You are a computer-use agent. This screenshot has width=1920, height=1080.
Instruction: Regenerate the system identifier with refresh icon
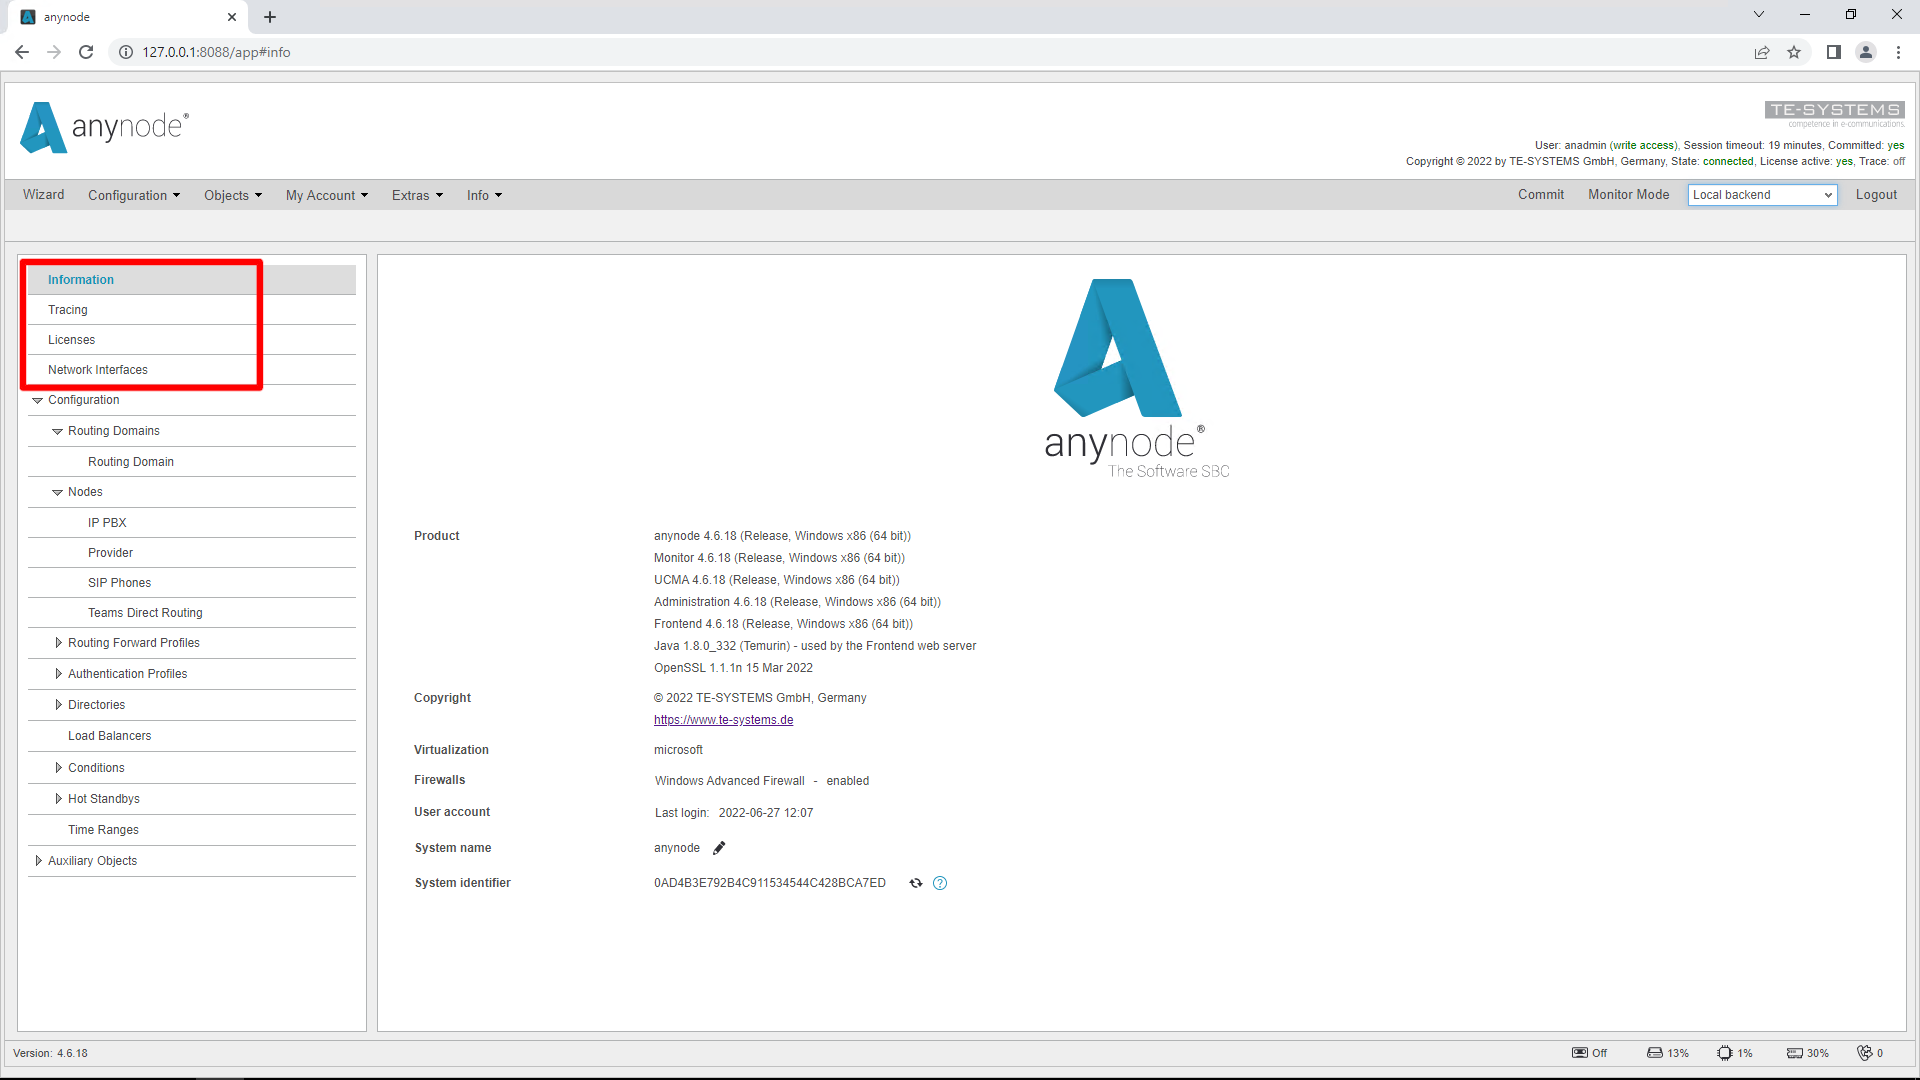pos(915,883)
